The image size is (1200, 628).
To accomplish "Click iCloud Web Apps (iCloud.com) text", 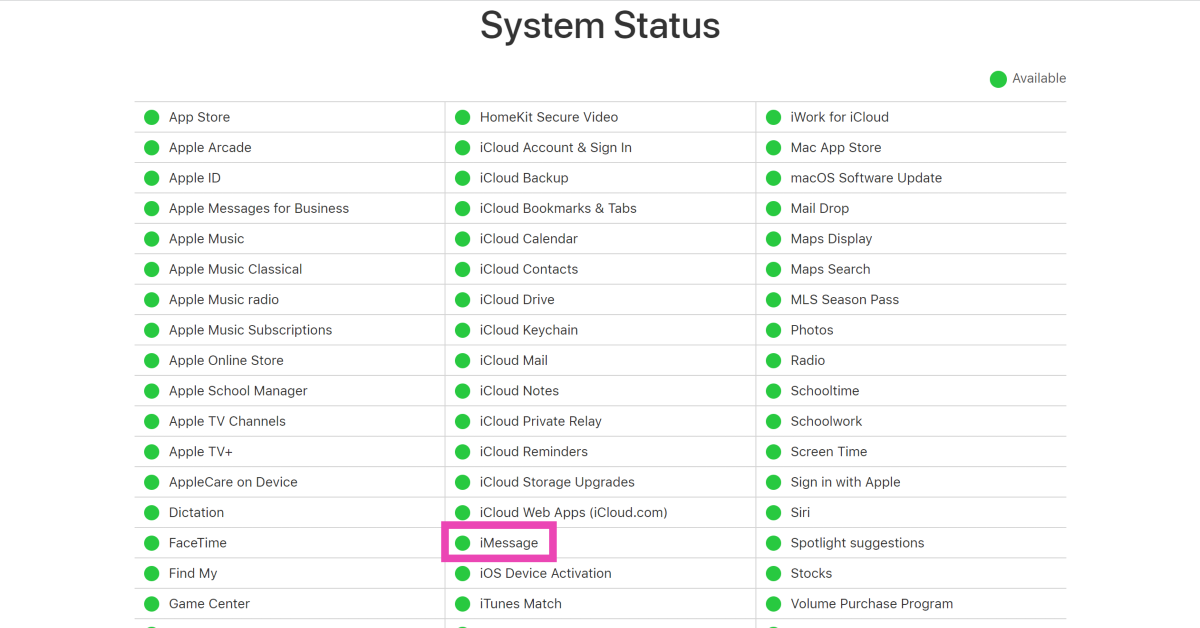I will (574, 512).
